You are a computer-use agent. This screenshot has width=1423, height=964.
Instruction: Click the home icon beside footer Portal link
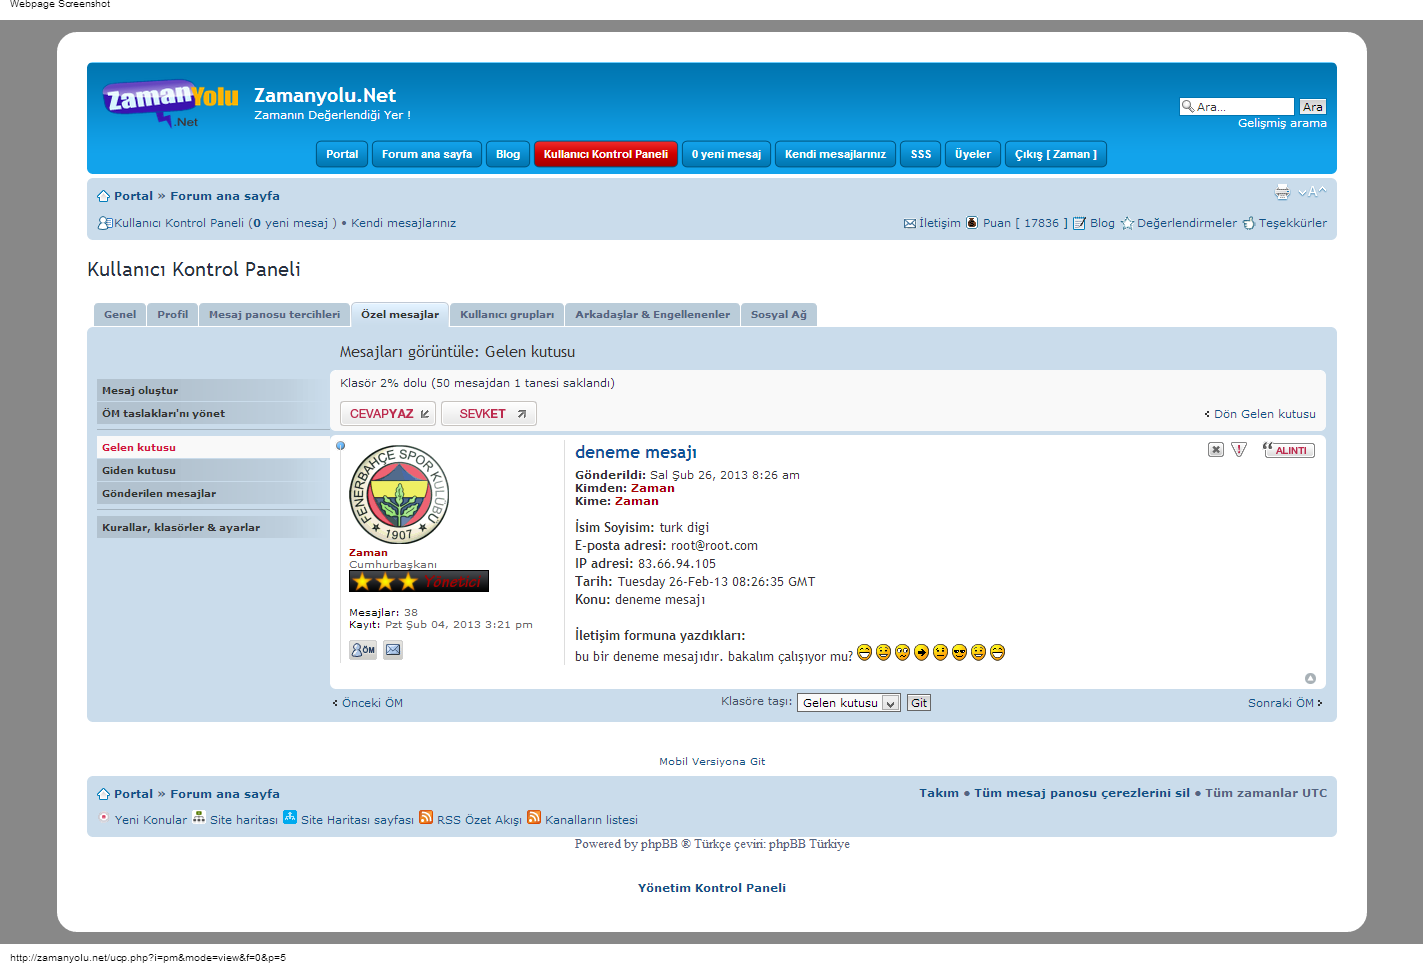click(x=103, y=794)
